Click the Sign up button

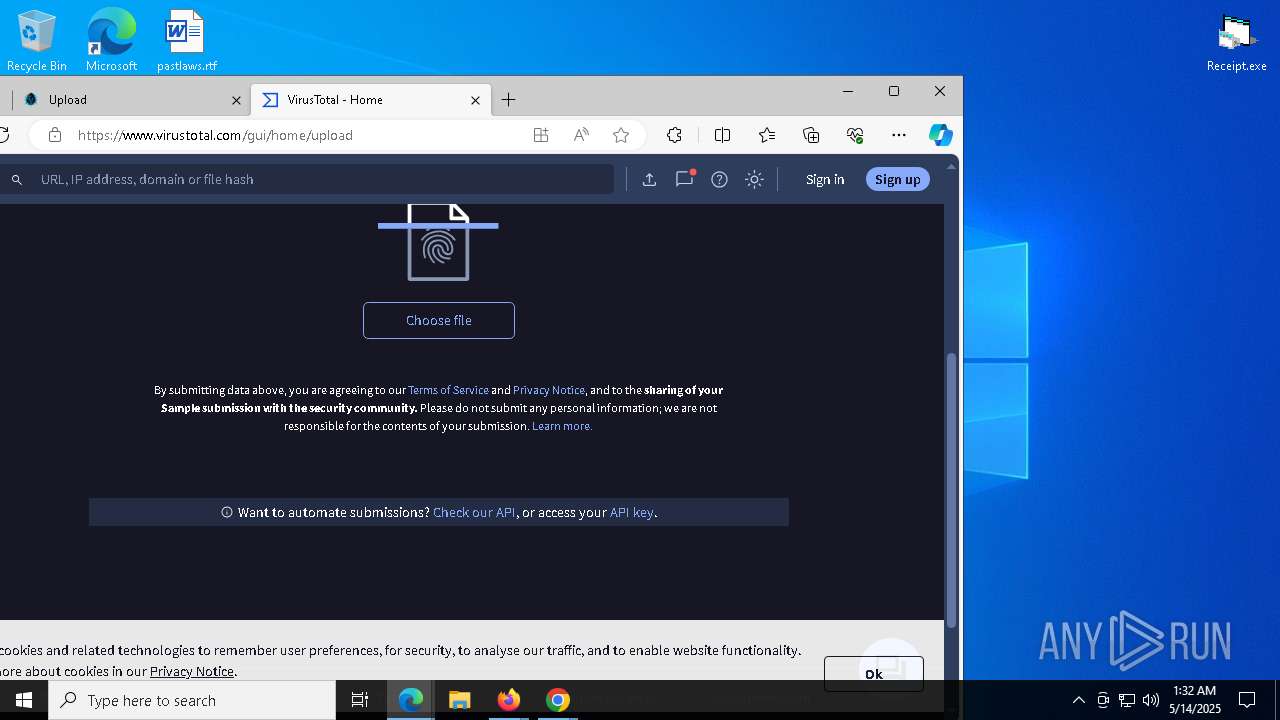coord(897,179)
